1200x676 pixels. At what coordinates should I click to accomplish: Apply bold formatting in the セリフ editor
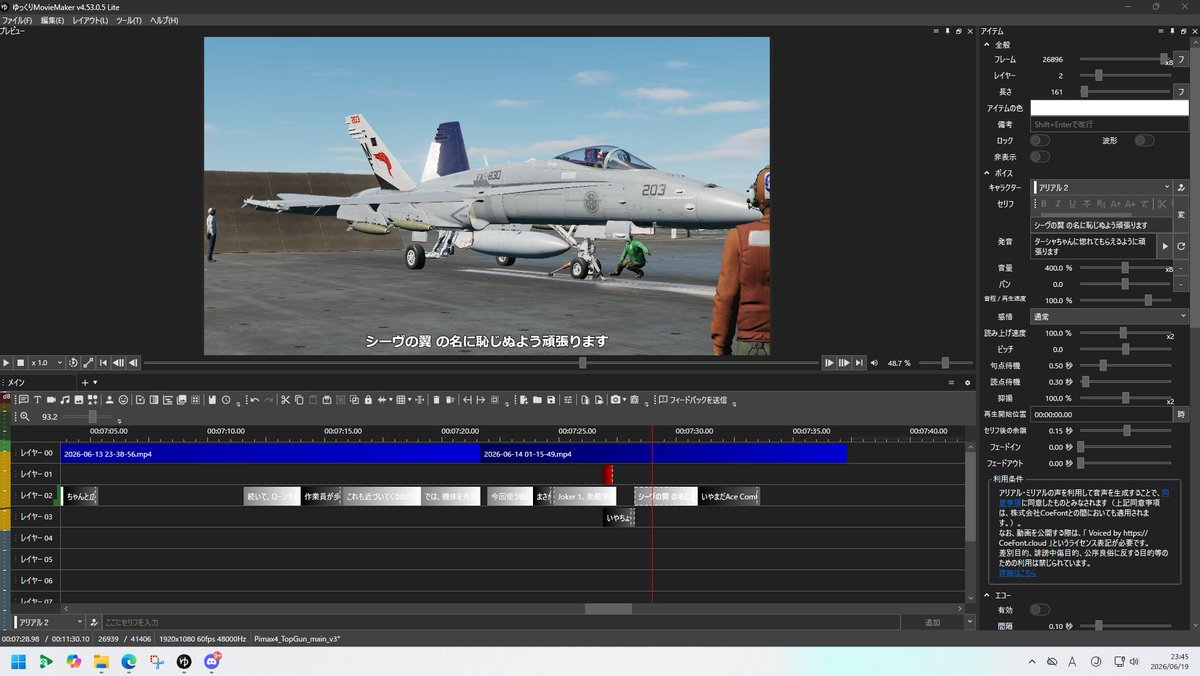[x=1044, y=203]
